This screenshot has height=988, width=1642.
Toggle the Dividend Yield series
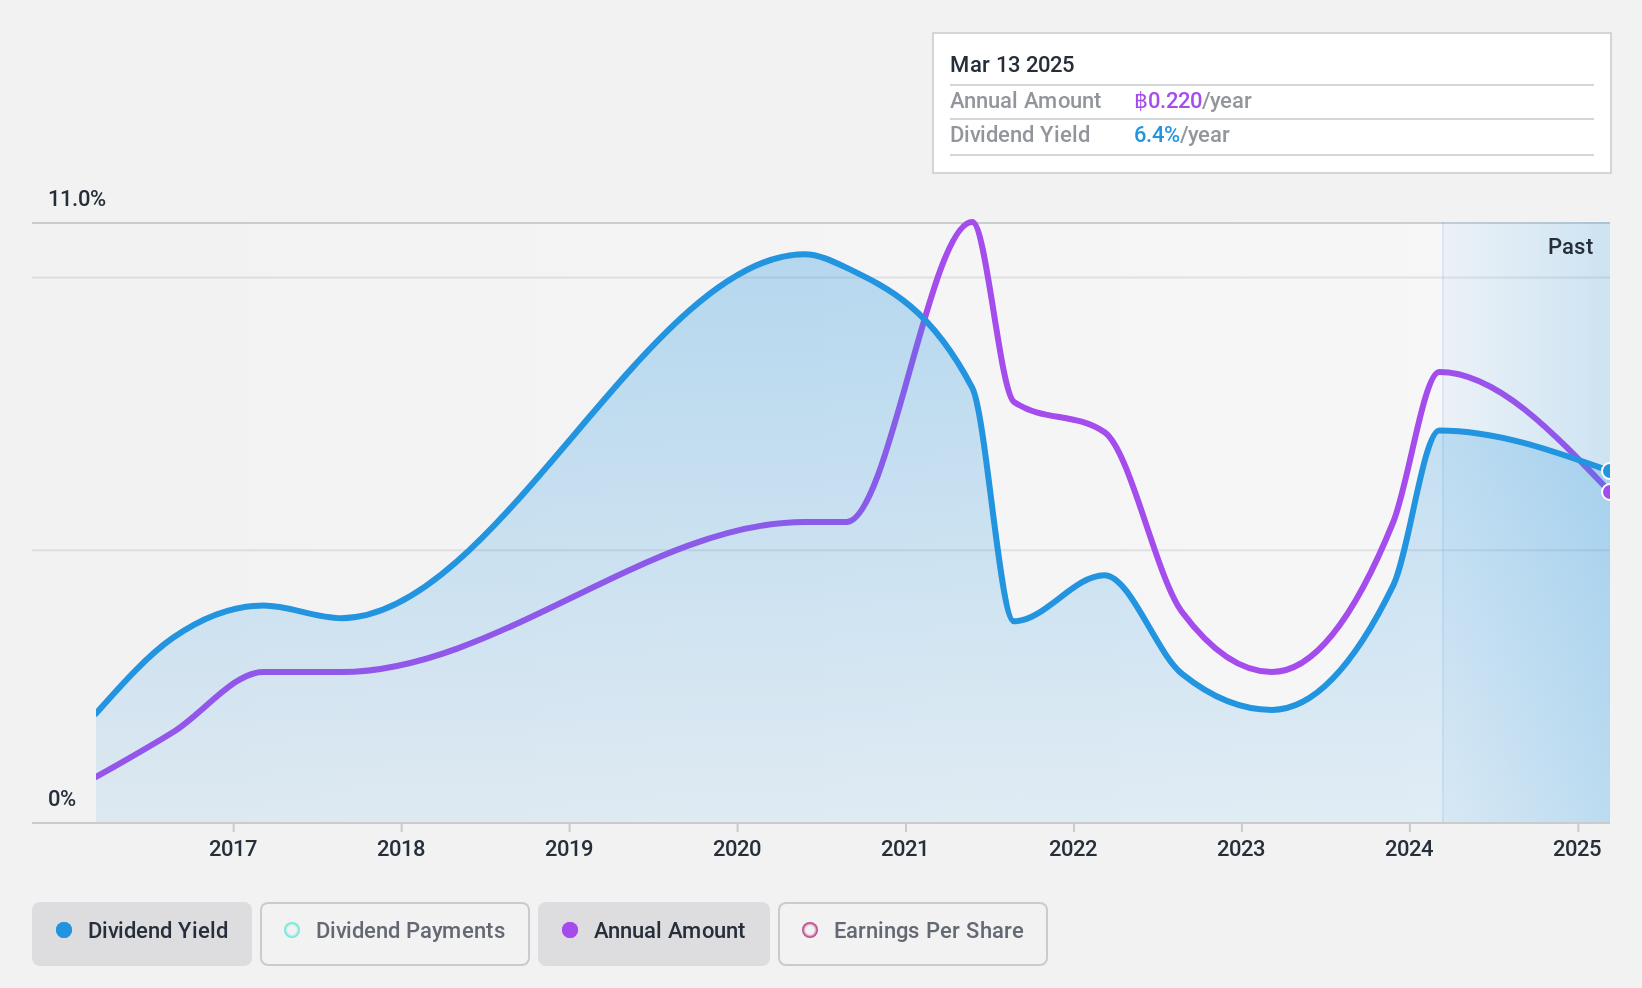[x=142, y=934]
